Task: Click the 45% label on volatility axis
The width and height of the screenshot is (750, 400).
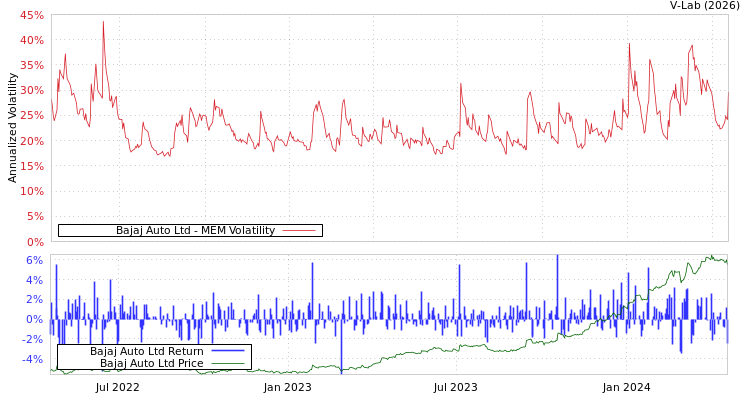Action: click(31, 16)
